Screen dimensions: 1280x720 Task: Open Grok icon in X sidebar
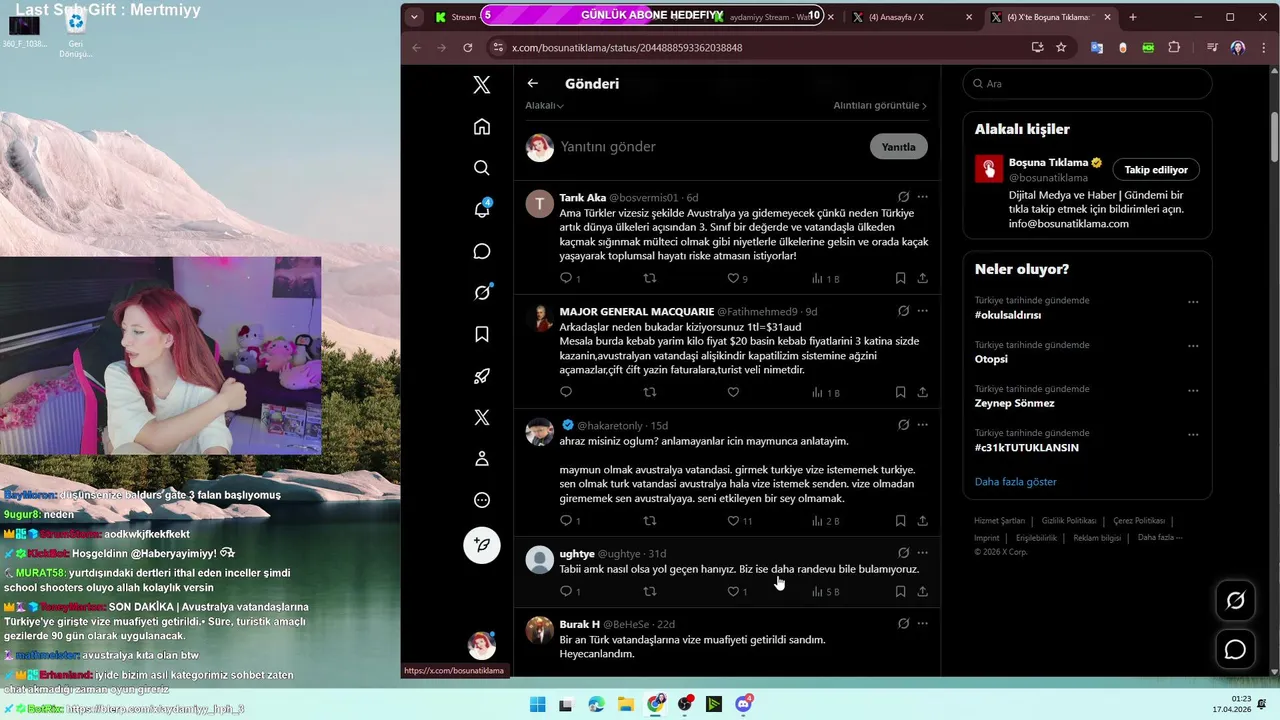point(482,292)
